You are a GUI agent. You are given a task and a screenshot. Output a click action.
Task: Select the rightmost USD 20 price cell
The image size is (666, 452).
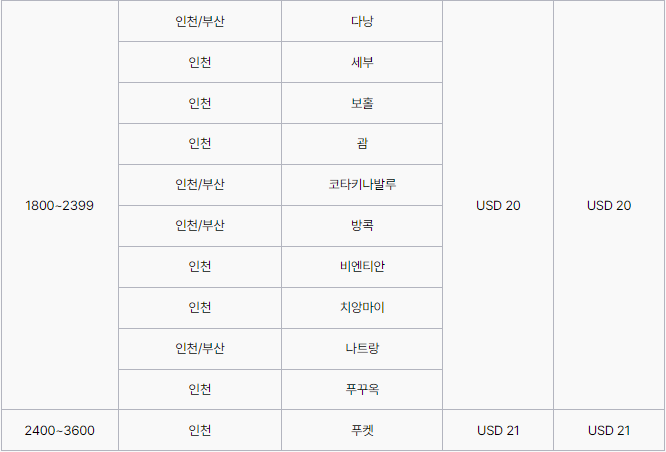click(x=609, y=206)
